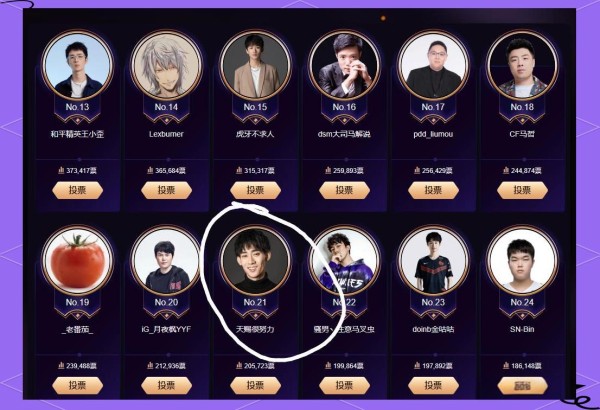Click the 投票 button under the tomato avatar
Viewport: 600px width, 410px height.
pos(77,385)
